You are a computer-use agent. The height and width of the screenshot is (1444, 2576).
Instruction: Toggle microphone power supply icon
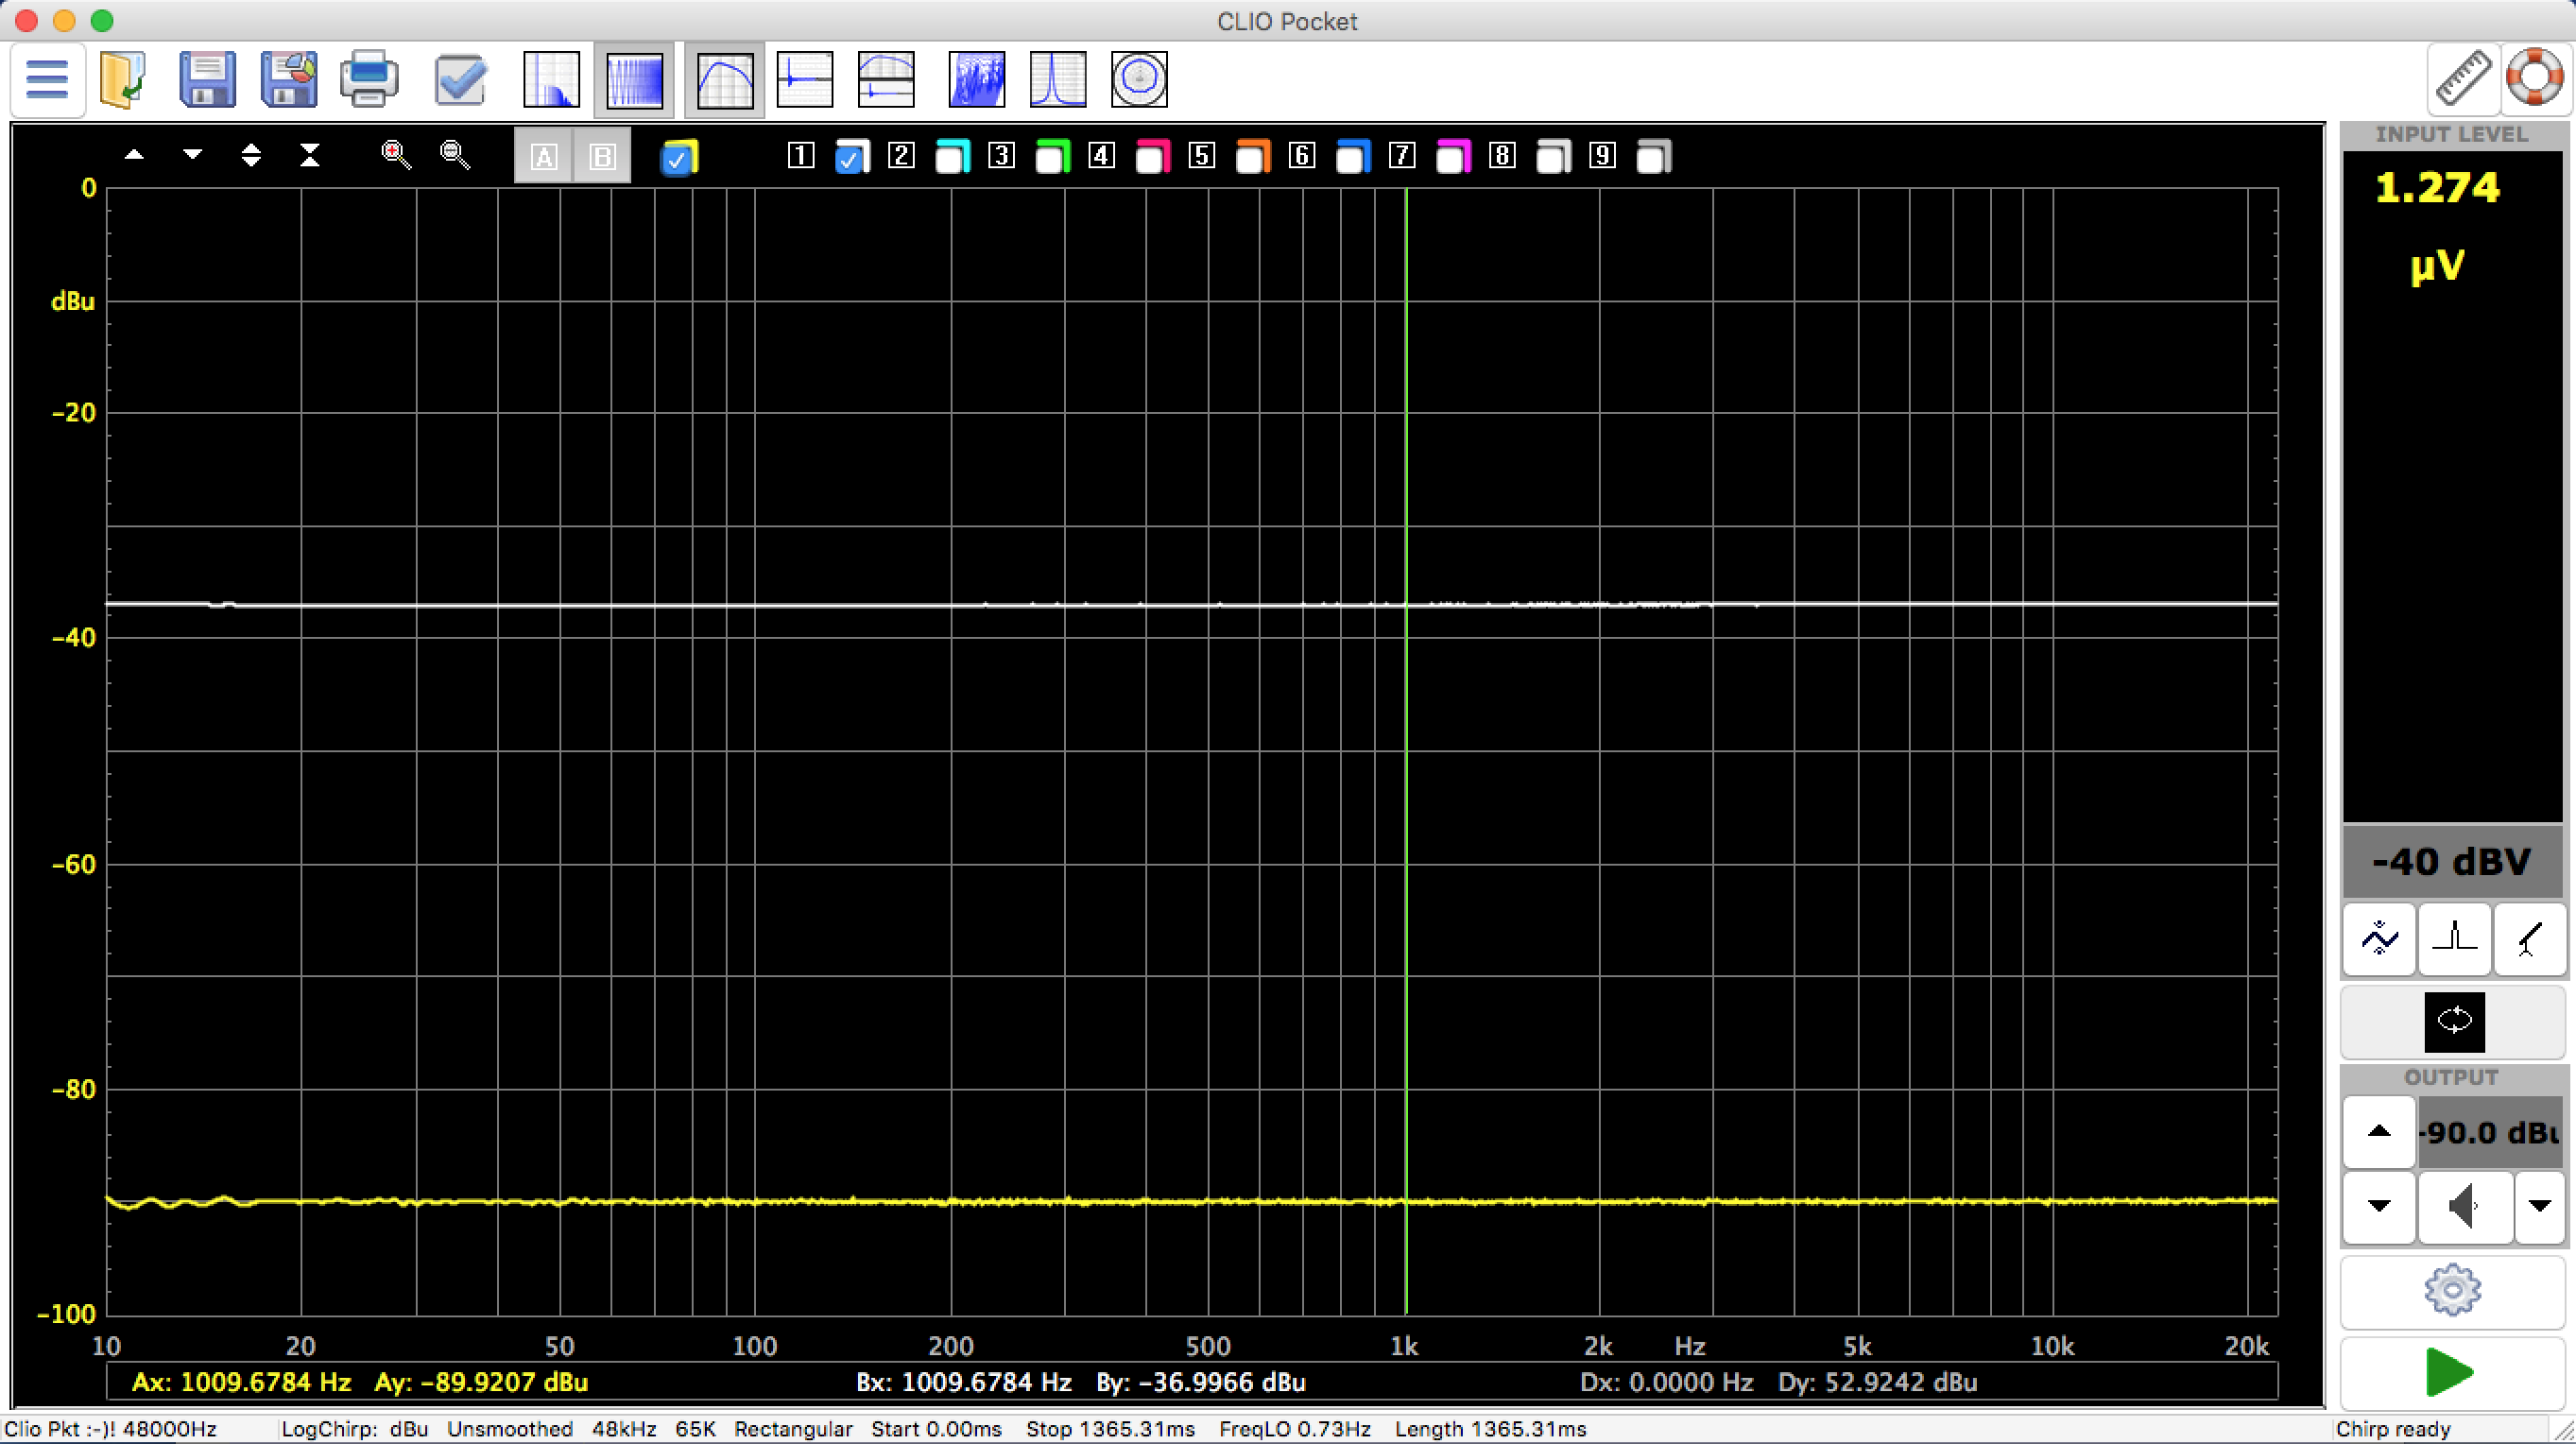(x=2529, y=939)
